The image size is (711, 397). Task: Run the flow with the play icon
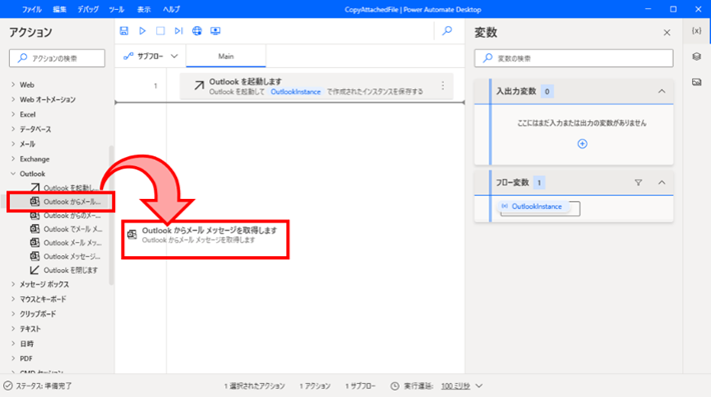point(142,31)
